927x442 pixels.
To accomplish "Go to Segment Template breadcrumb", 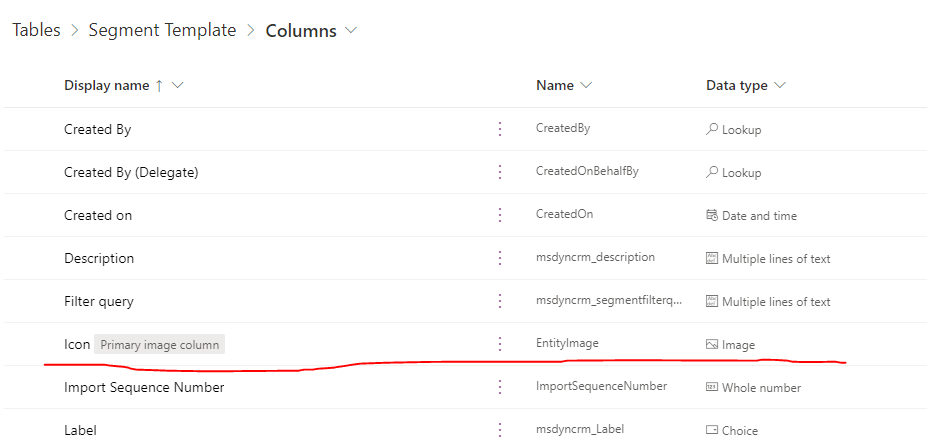I will [x=163, y=30].
